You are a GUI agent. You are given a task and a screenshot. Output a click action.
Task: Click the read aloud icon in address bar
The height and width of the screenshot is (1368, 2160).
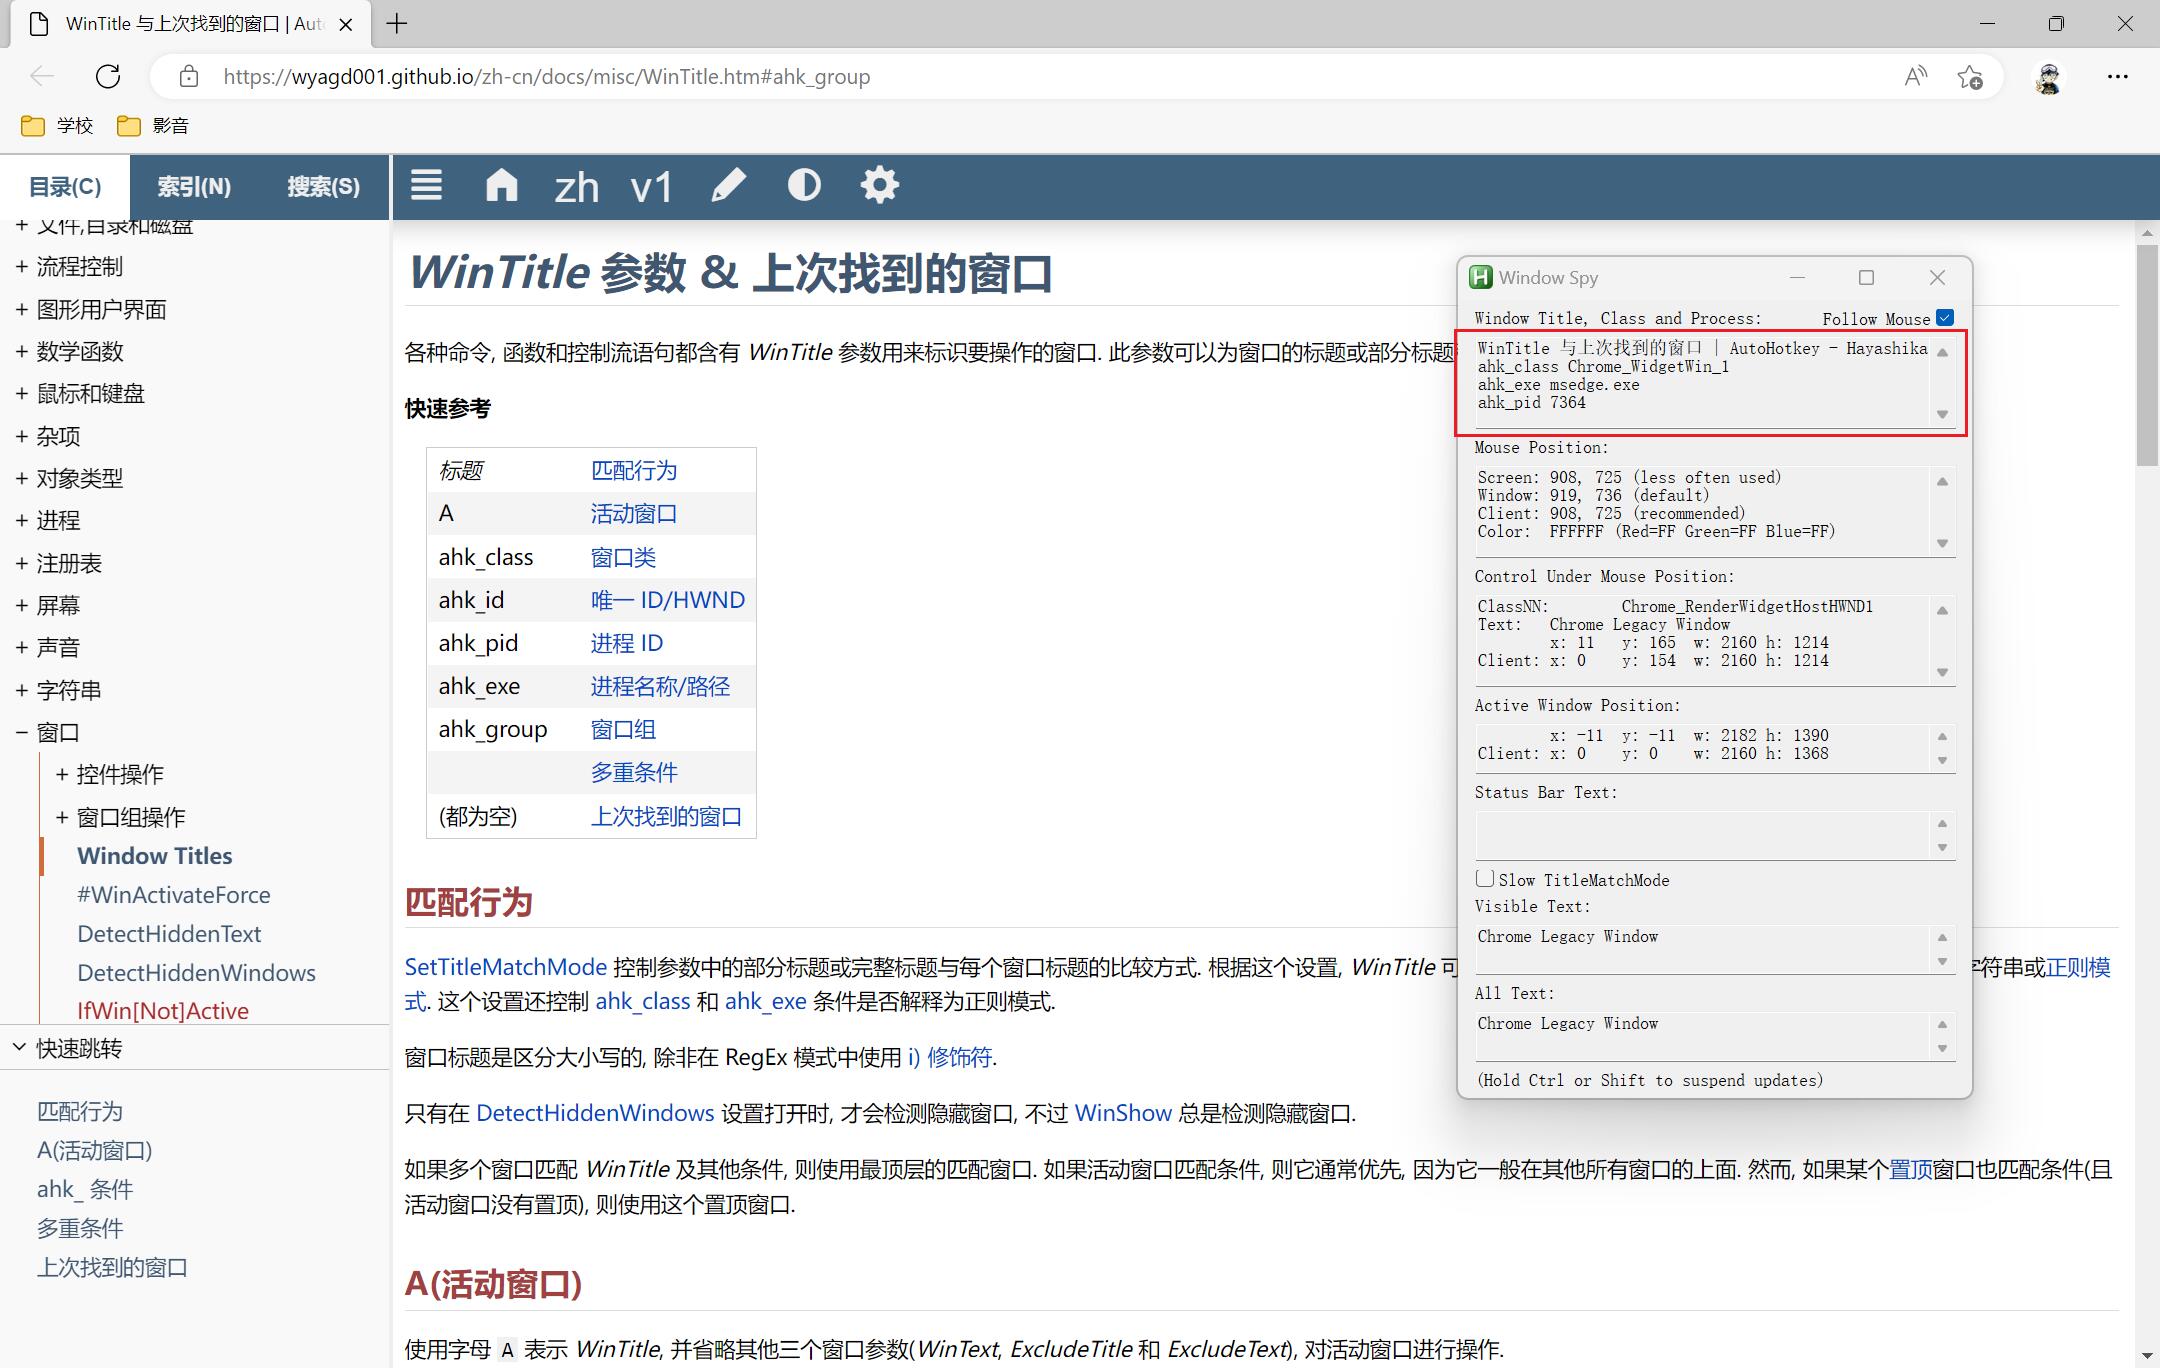[x=1915, y=77]
